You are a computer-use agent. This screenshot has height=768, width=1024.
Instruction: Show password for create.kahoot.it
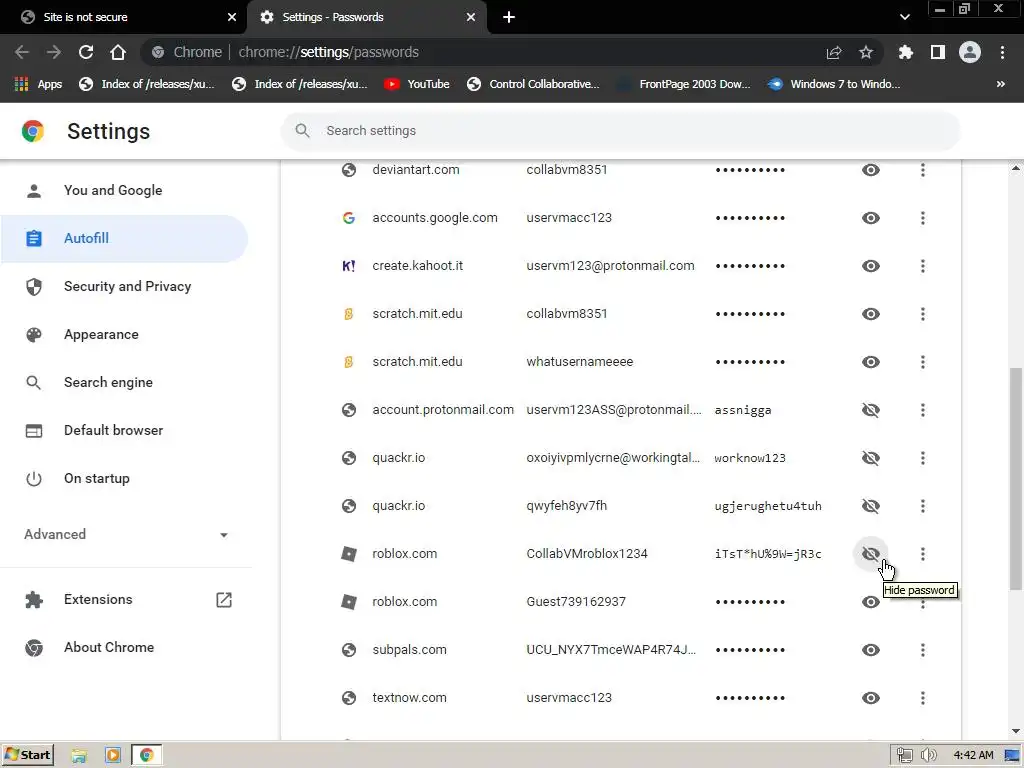[x=871, y=266]
